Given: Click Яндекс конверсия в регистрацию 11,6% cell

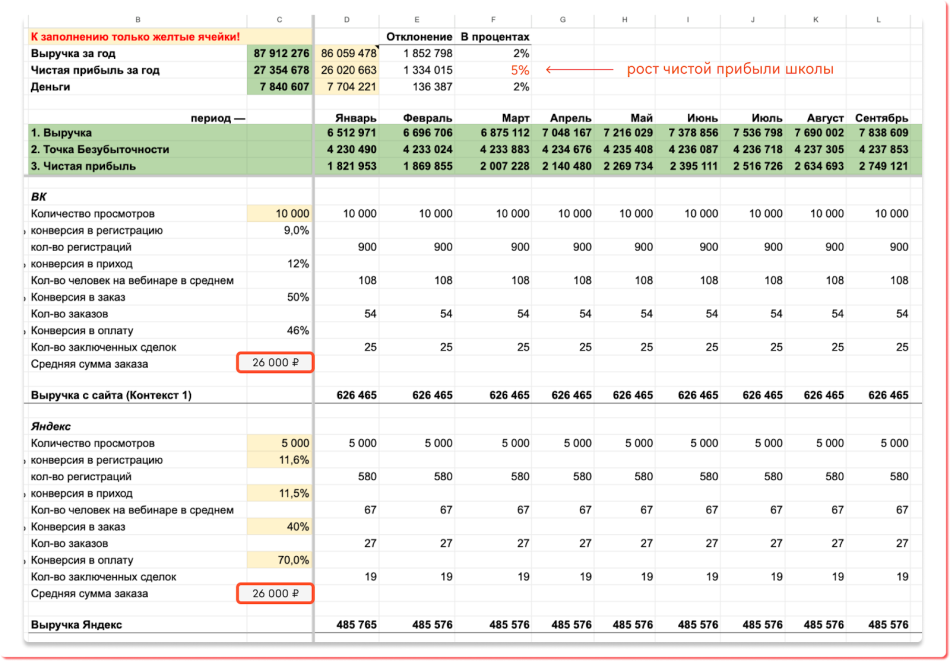Looking at the screenshot, I should 279,460.
